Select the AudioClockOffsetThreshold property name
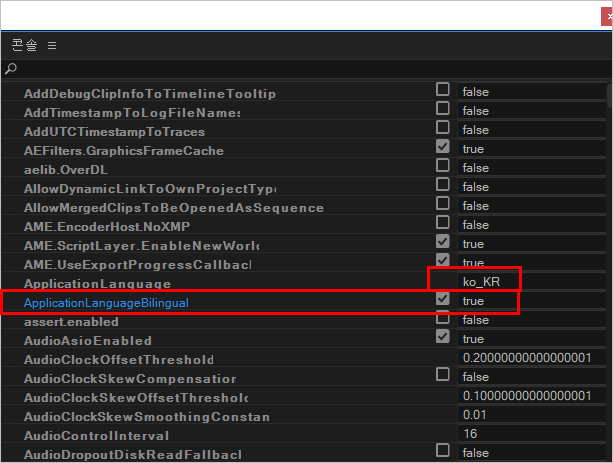Image resolution: width=613 pixels, height=463 pixels. click(x=119, y=360)
